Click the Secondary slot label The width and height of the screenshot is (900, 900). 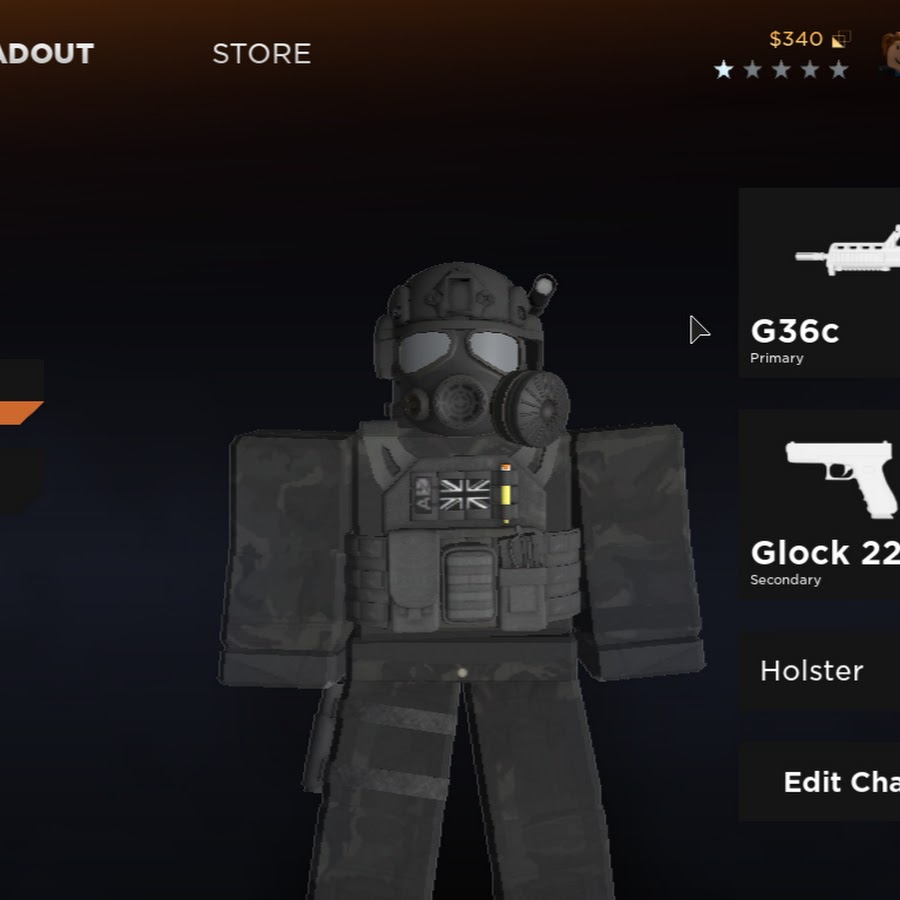(785, 580)
